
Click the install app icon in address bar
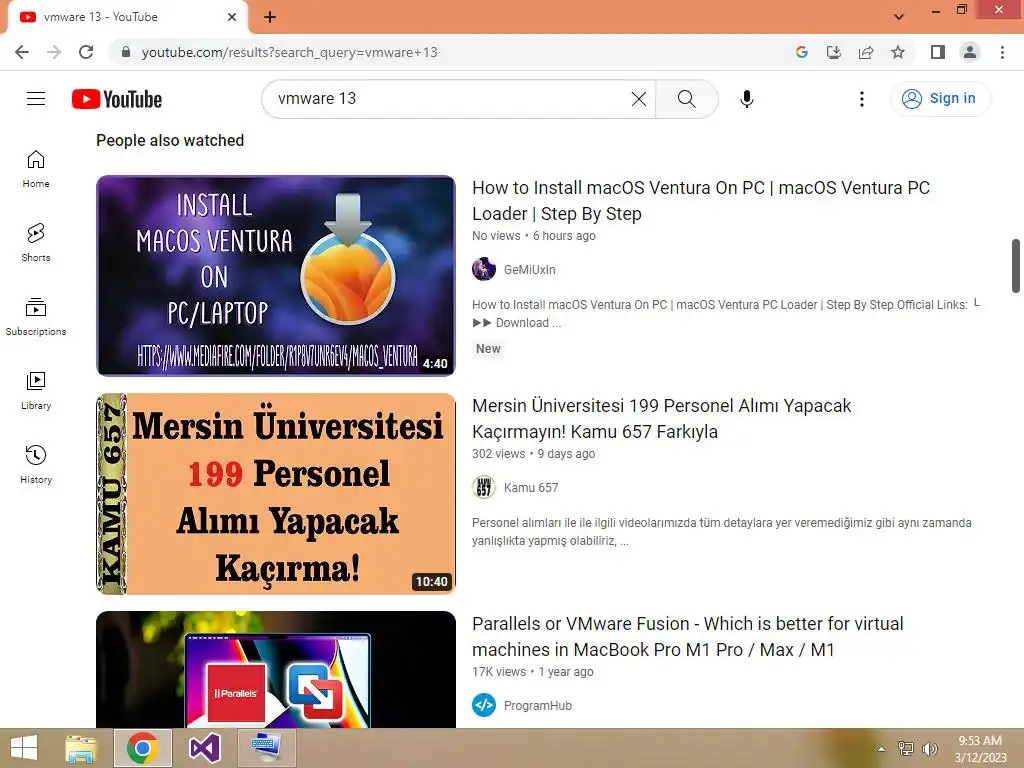click(x=834, y=52)
